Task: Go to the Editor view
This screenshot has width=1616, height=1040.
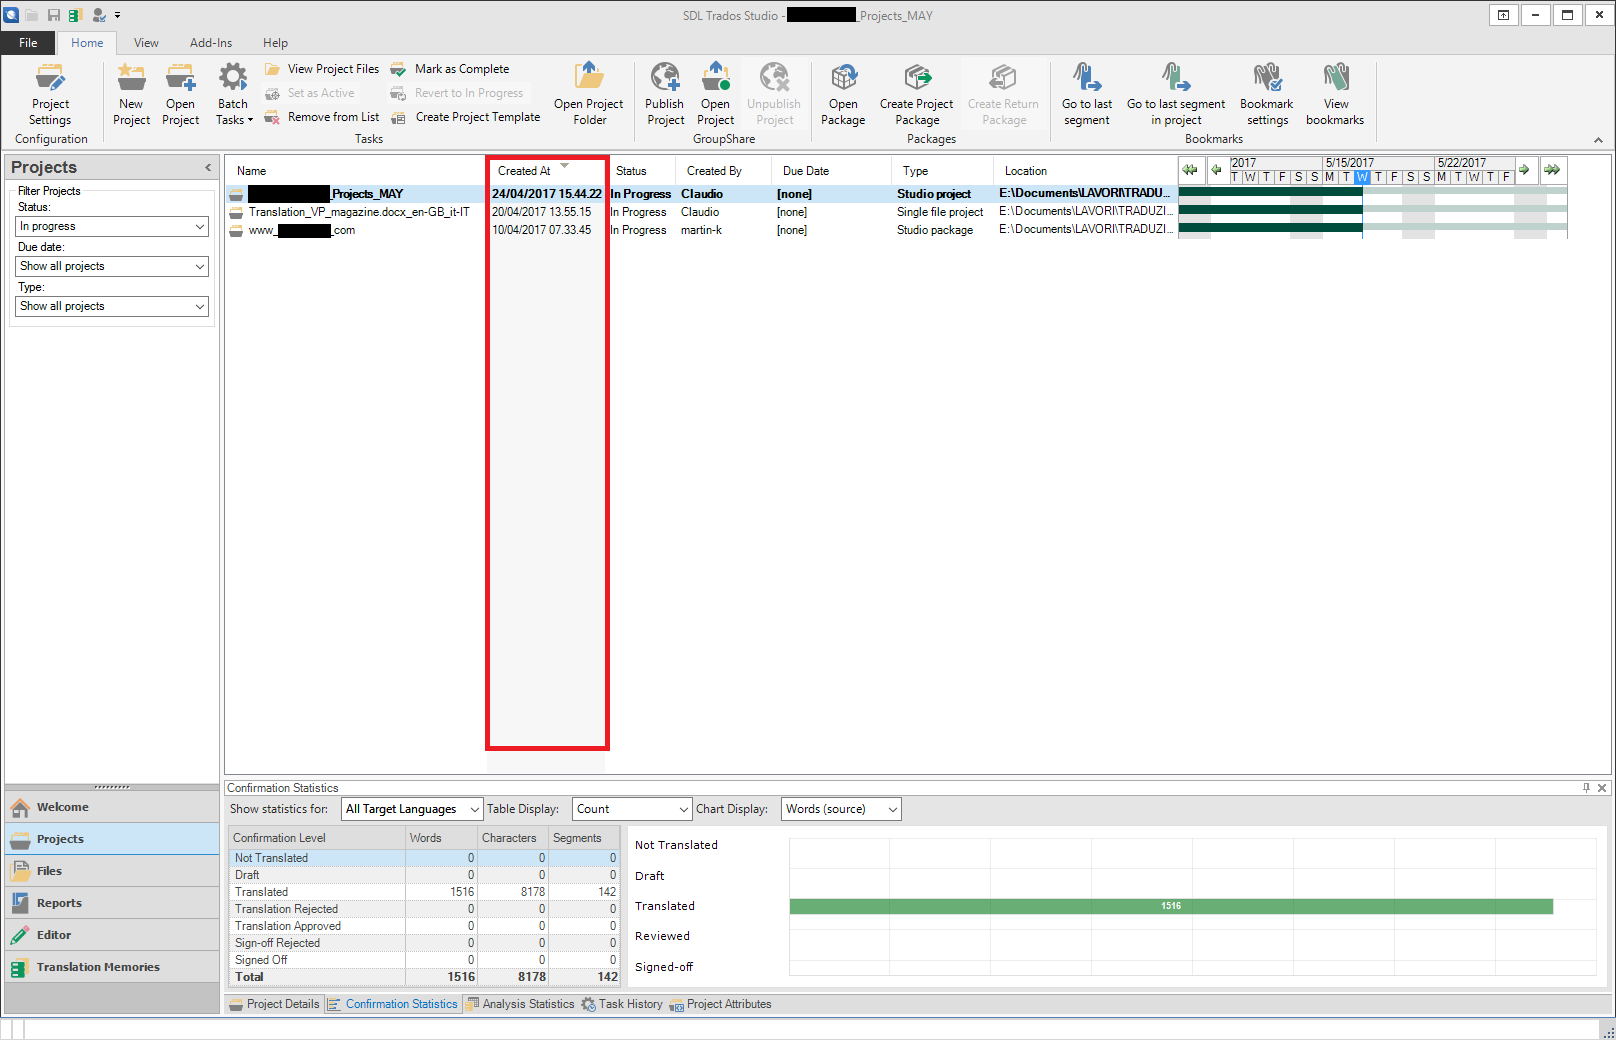Action: (x=112, y=935)
